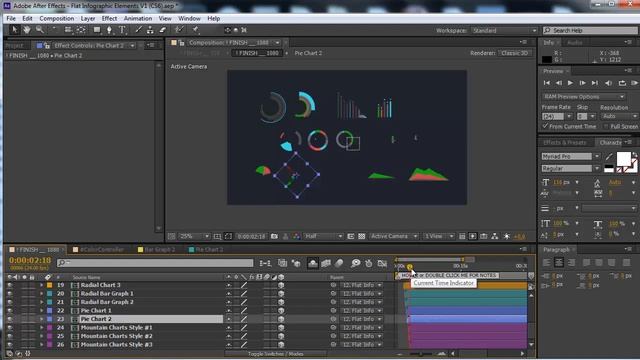The height and width of the screenshot is (360, 640).
Task: Toggle transparency grid in composition viewer
Action: point(362,236)
